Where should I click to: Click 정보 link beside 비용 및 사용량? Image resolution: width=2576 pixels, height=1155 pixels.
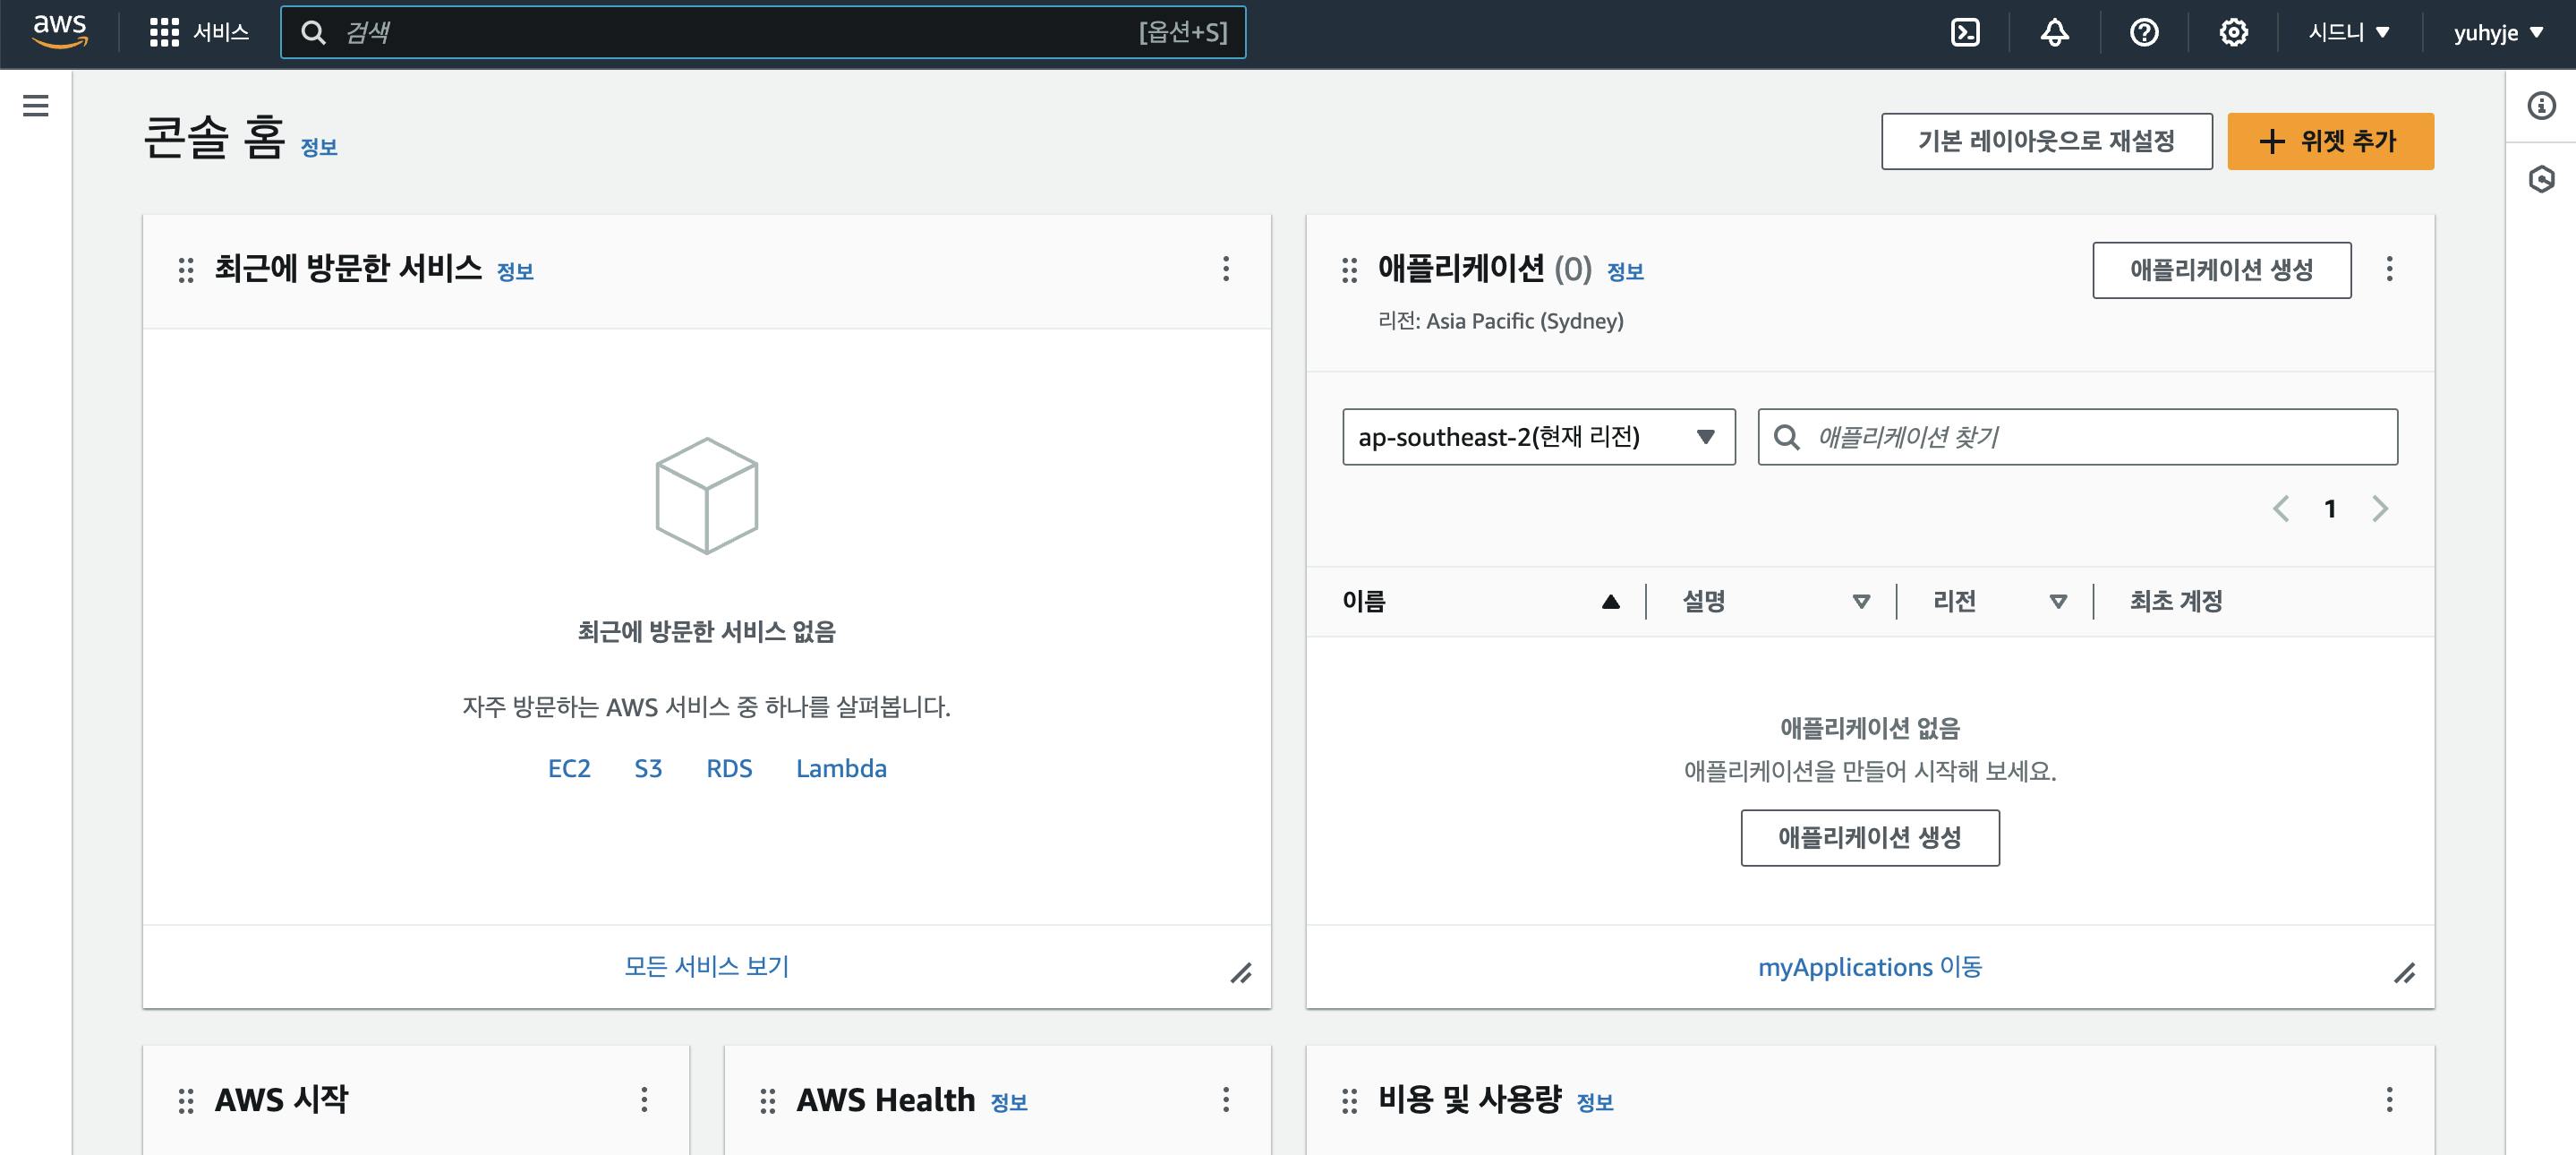[1595, 1102]
